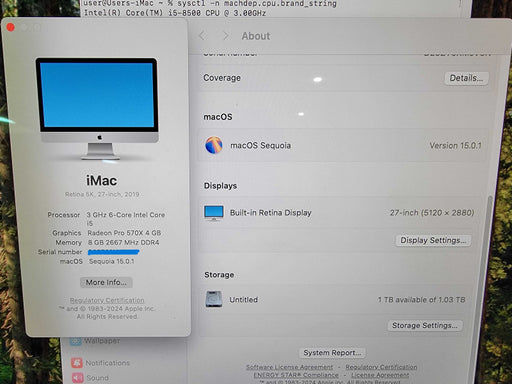Close the About This Mac window
Image resolution: width=512 pixels, height=384 pixels.
tap(10, 27)
